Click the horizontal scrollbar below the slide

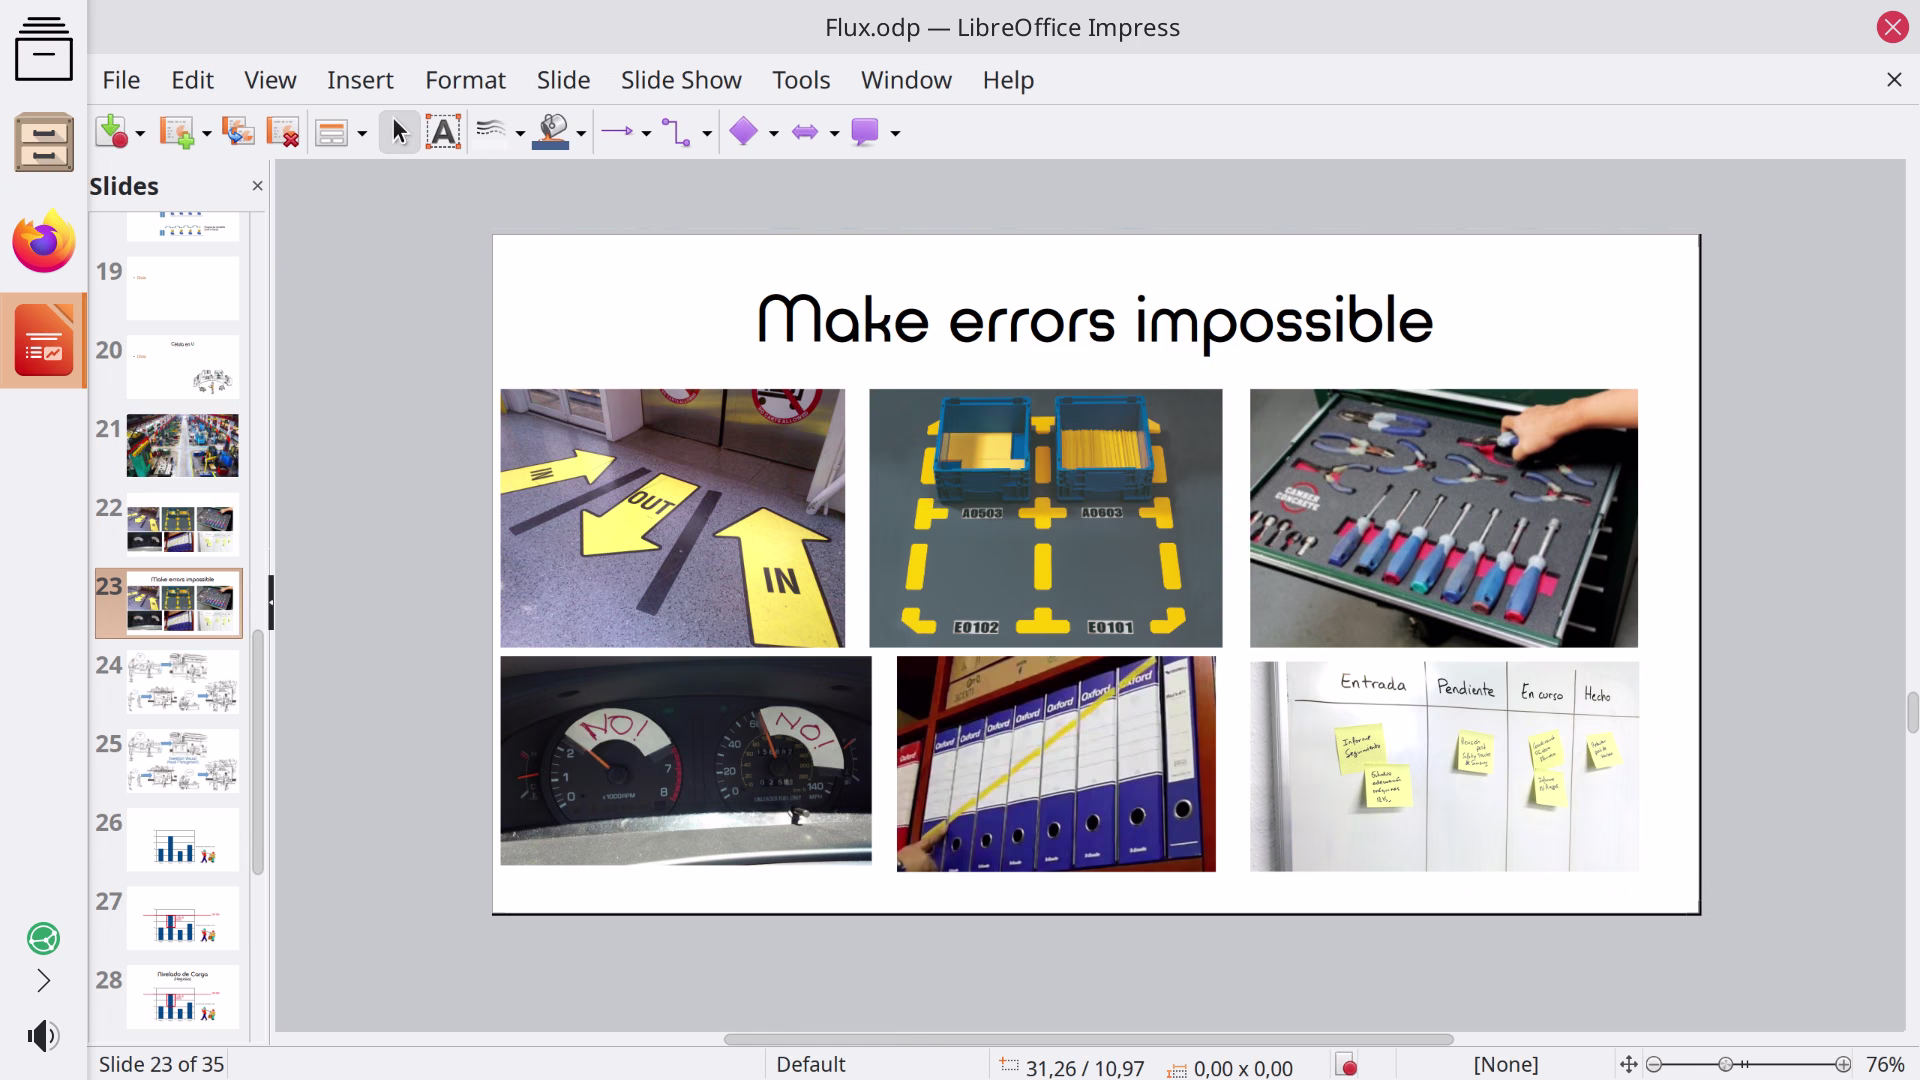click(1088, 1039)
